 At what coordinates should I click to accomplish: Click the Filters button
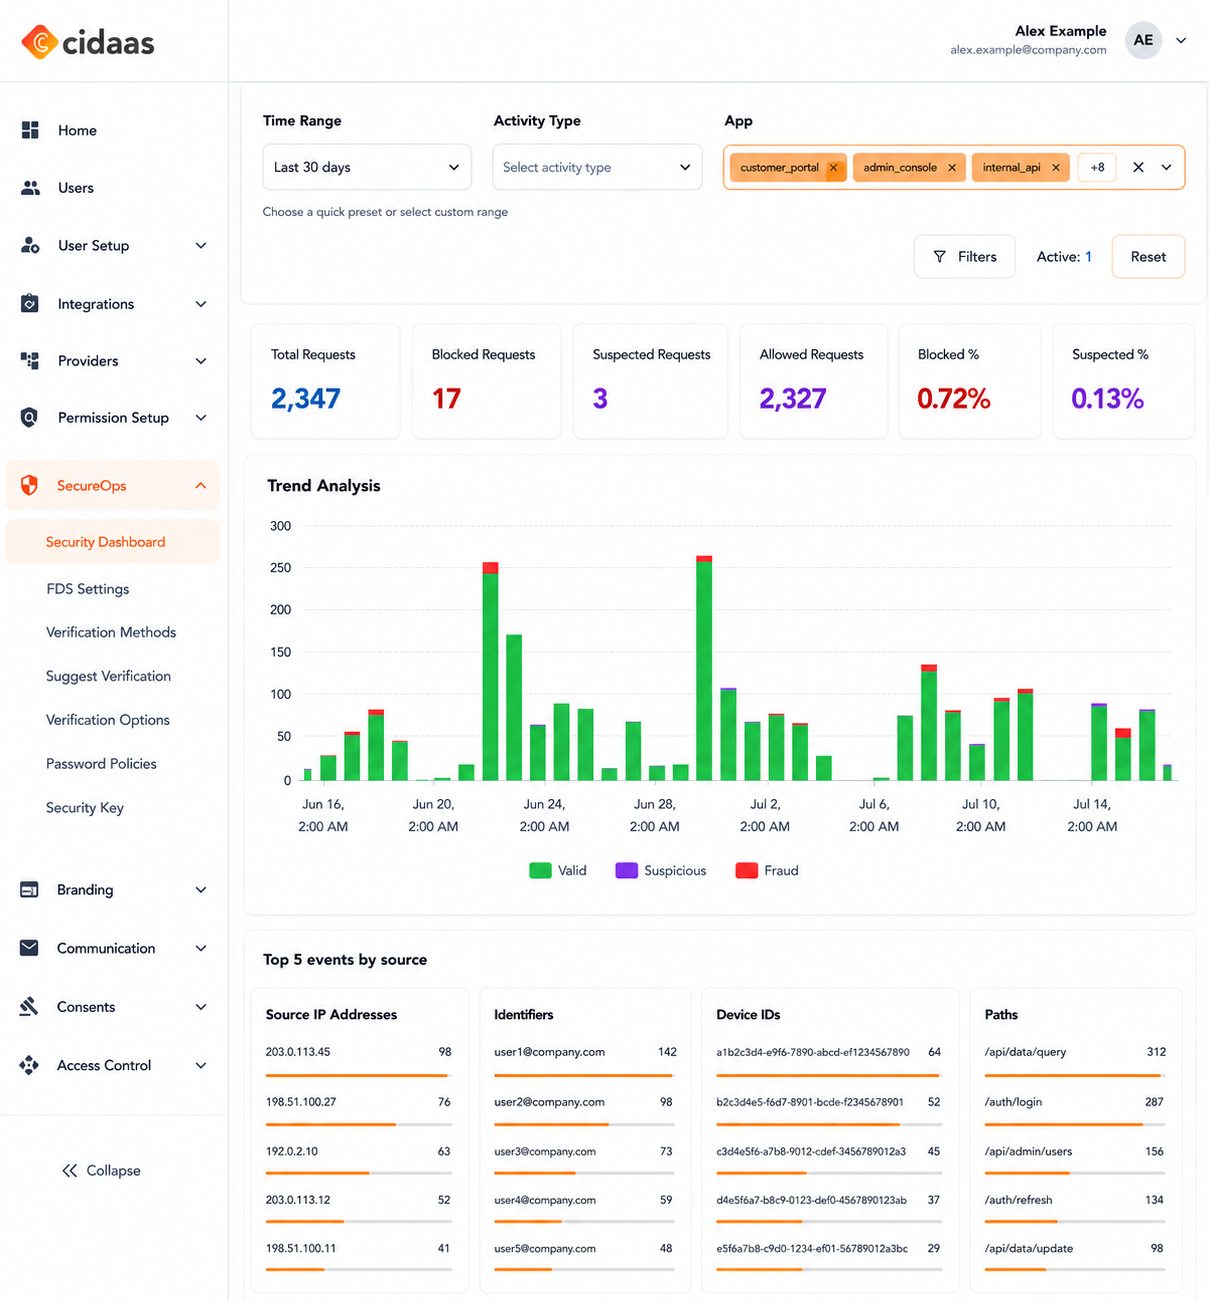(x=964, y=257)
